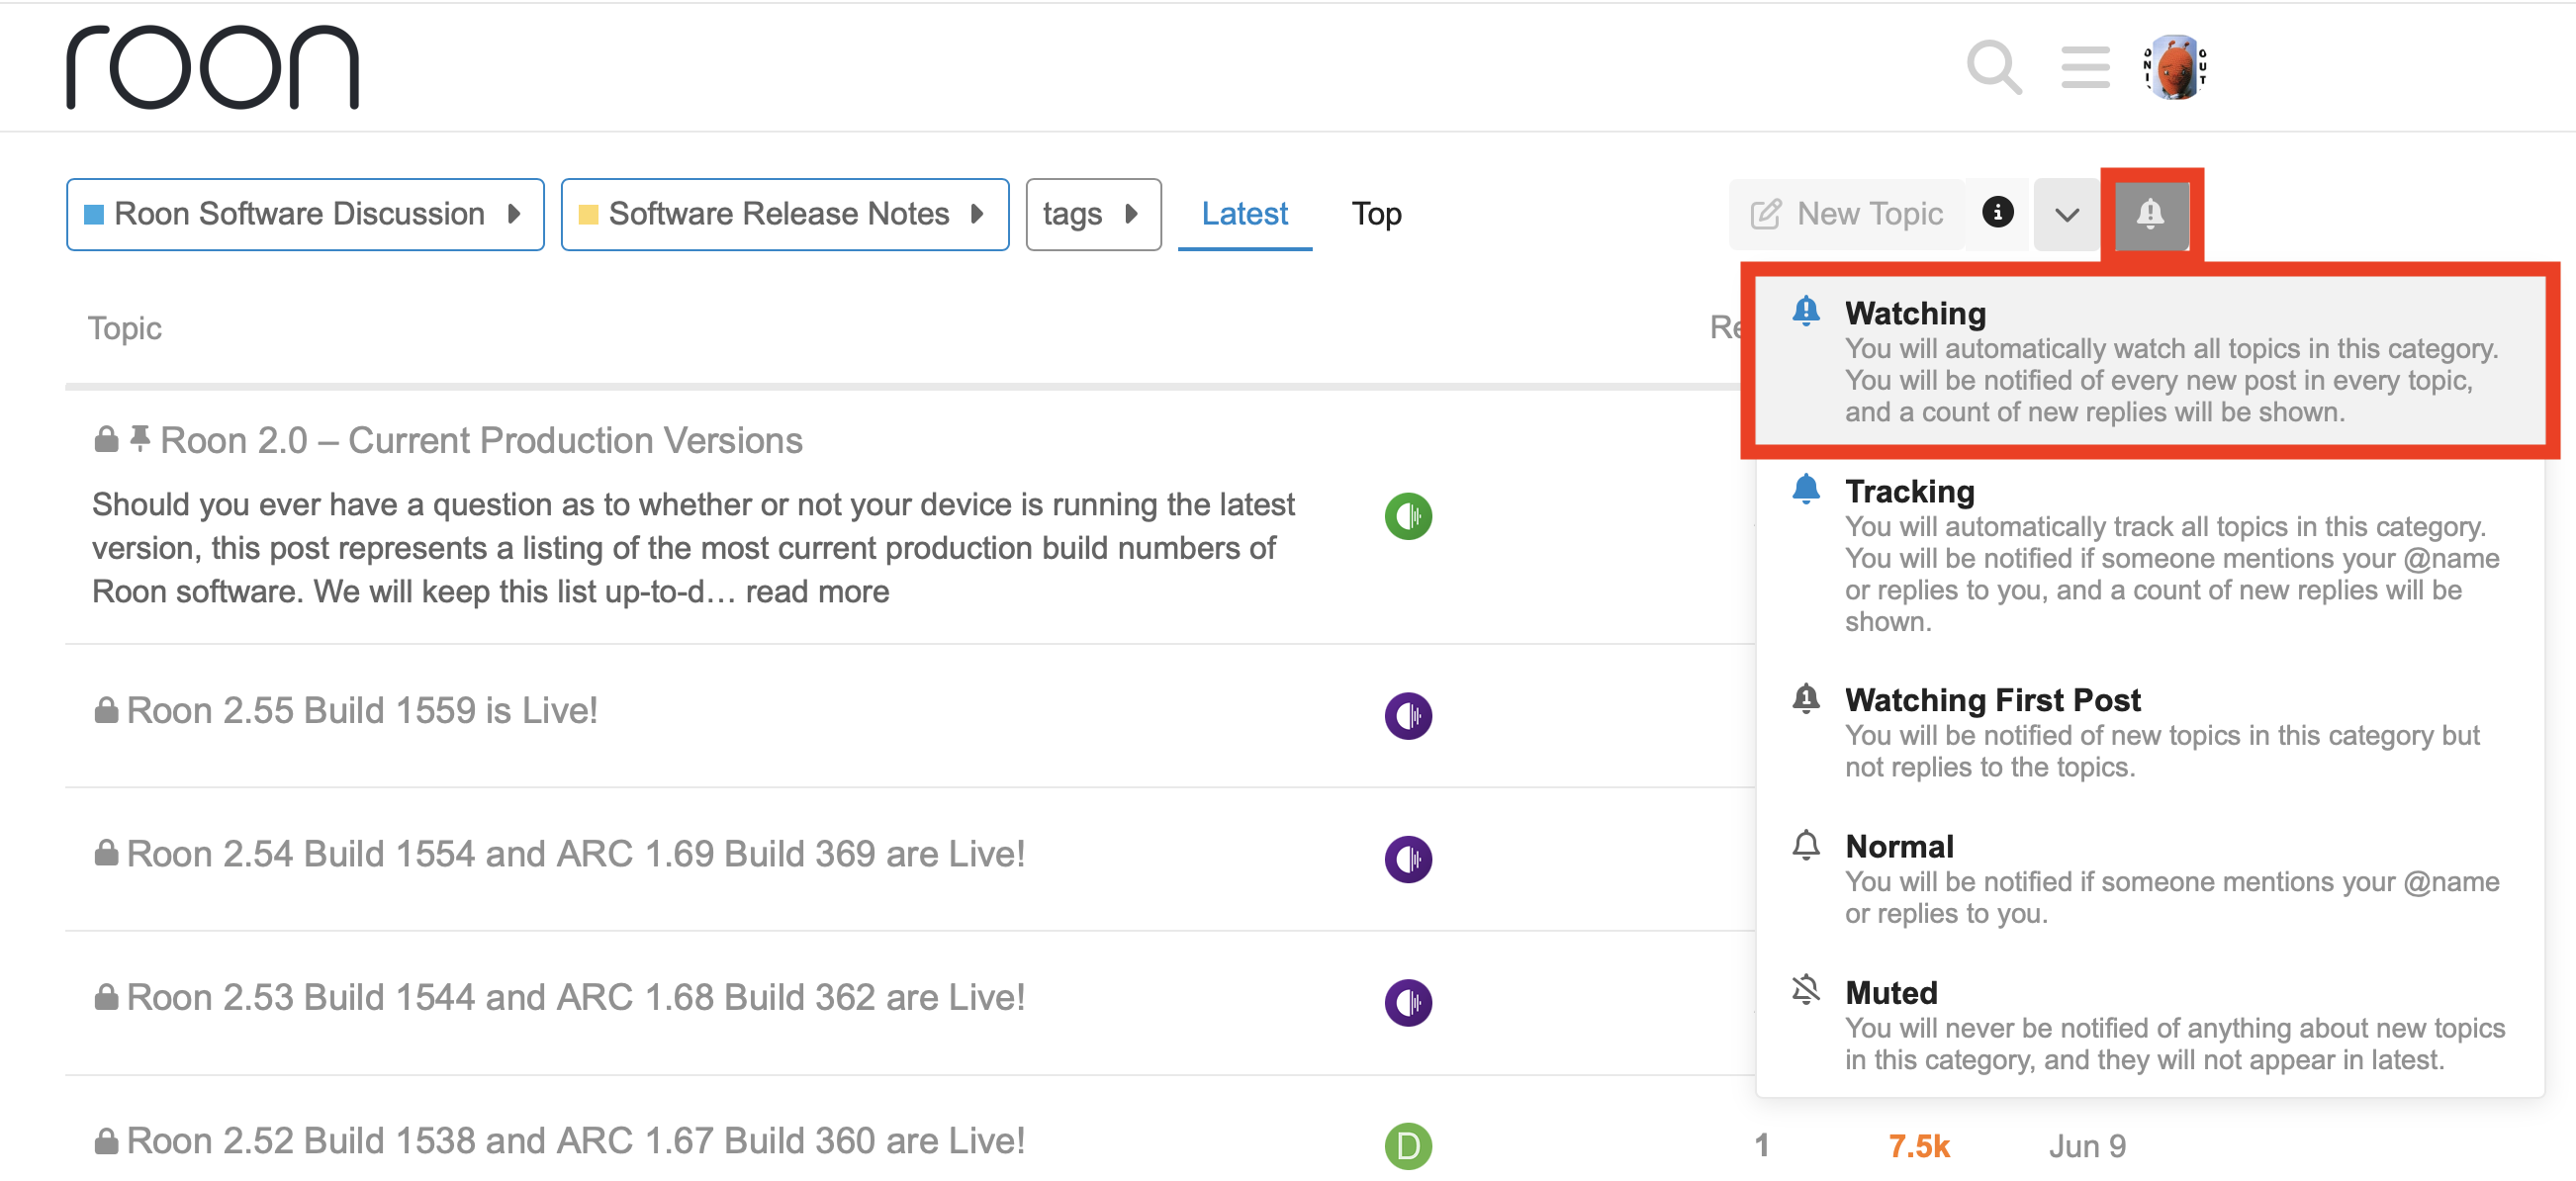Click the green D user avatar
The height and width of the screenshot is (1181, 2576).
tap(1408, 1145)
